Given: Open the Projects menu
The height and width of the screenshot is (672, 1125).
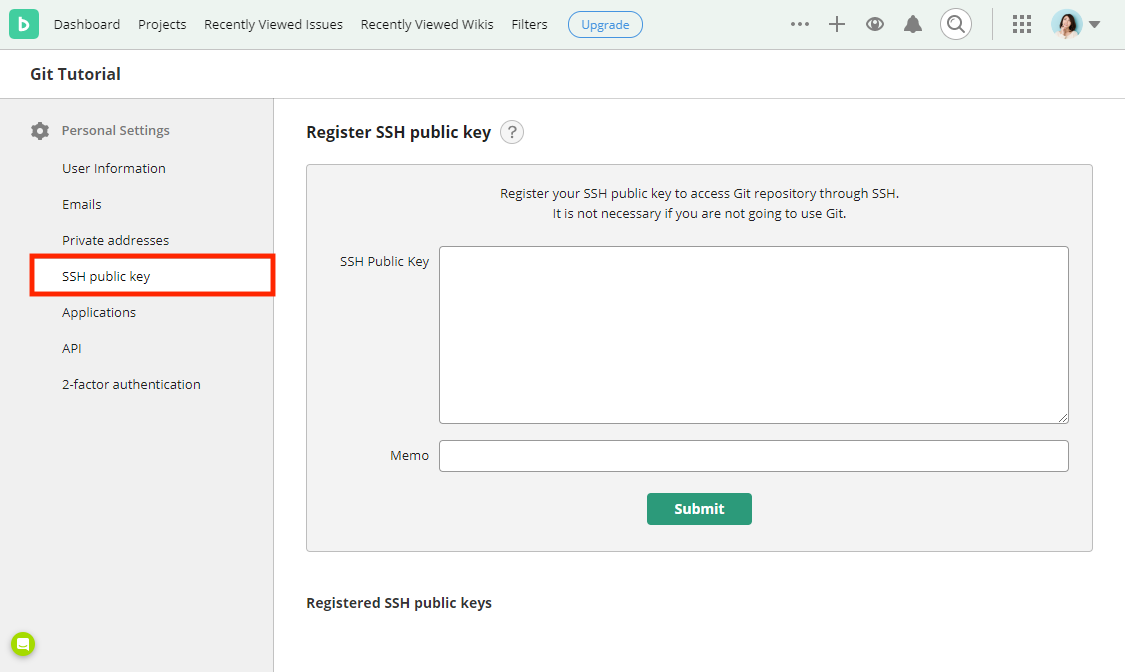Looking at the screenshot, I should point(162,24).
